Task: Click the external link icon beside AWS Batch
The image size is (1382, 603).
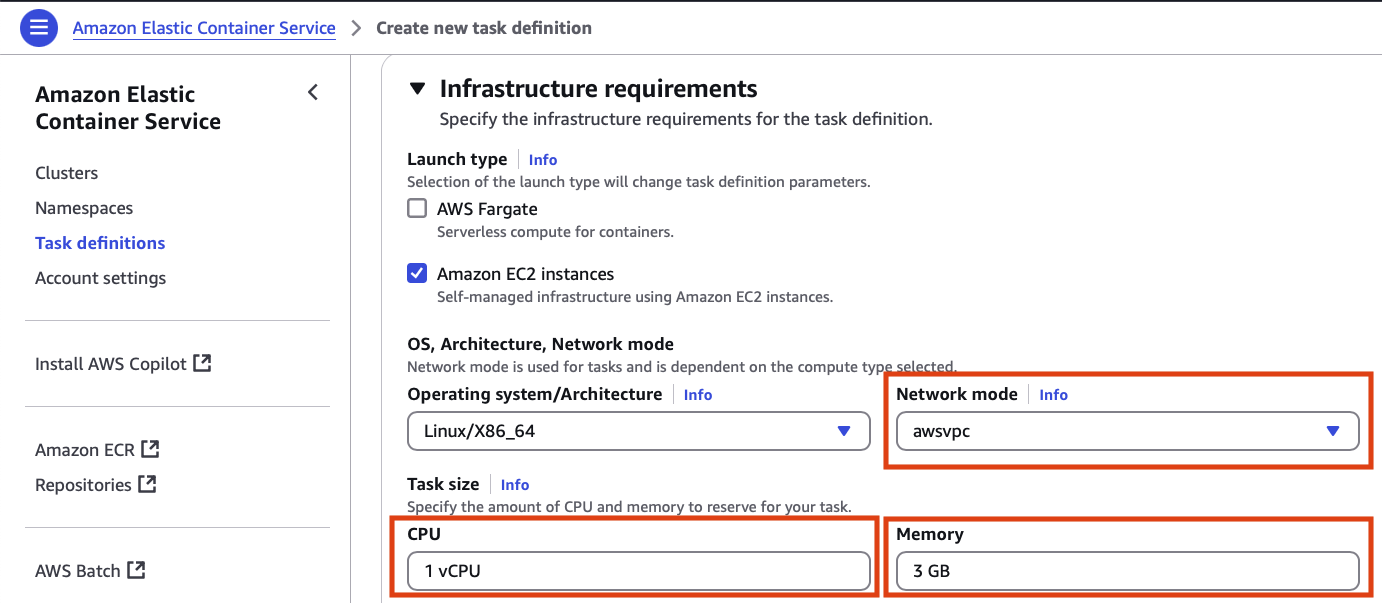Action: pyautogui.click(x=136, y=570)
